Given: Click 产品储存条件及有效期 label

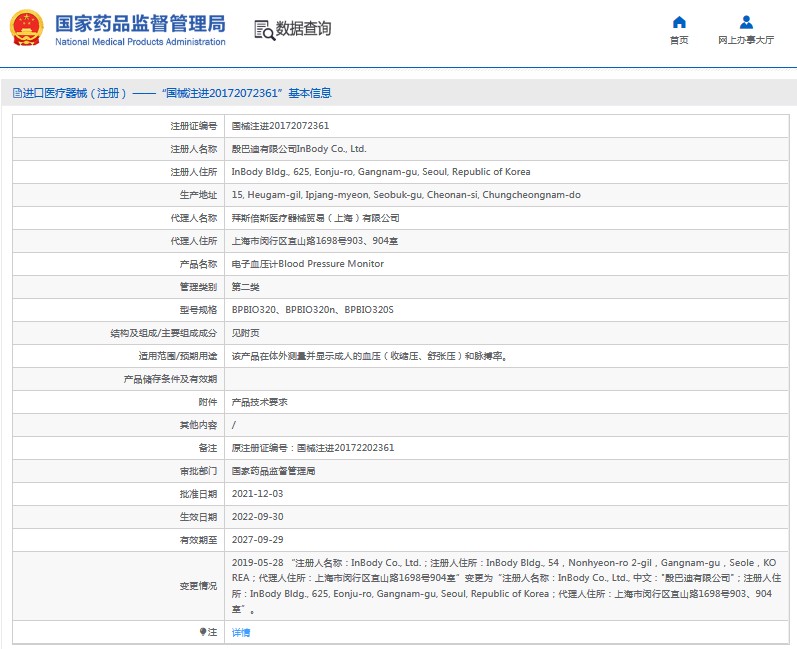Looking at the screenshot, I should pos(170,379).
